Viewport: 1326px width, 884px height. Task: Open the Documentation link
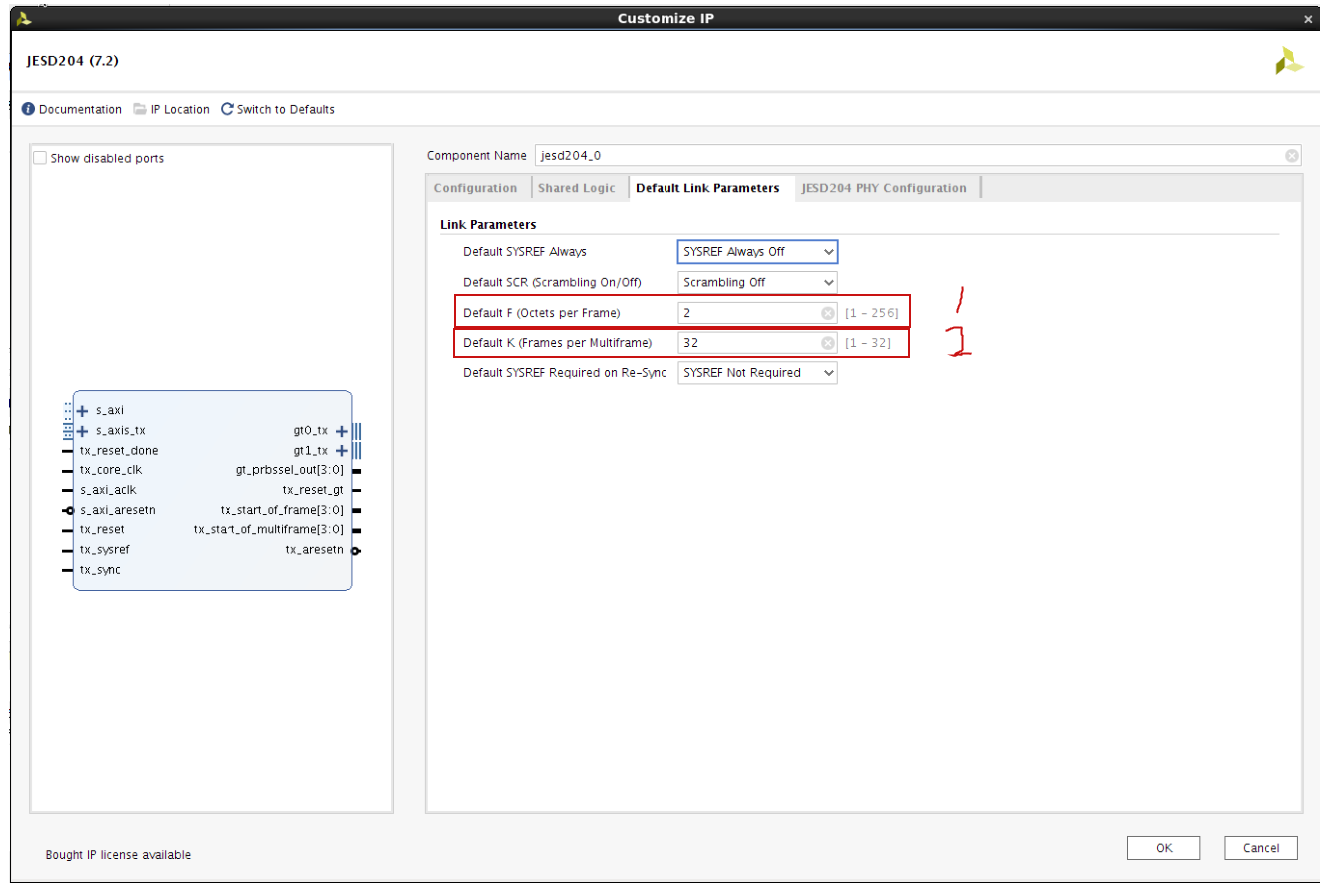pos(80,110)
